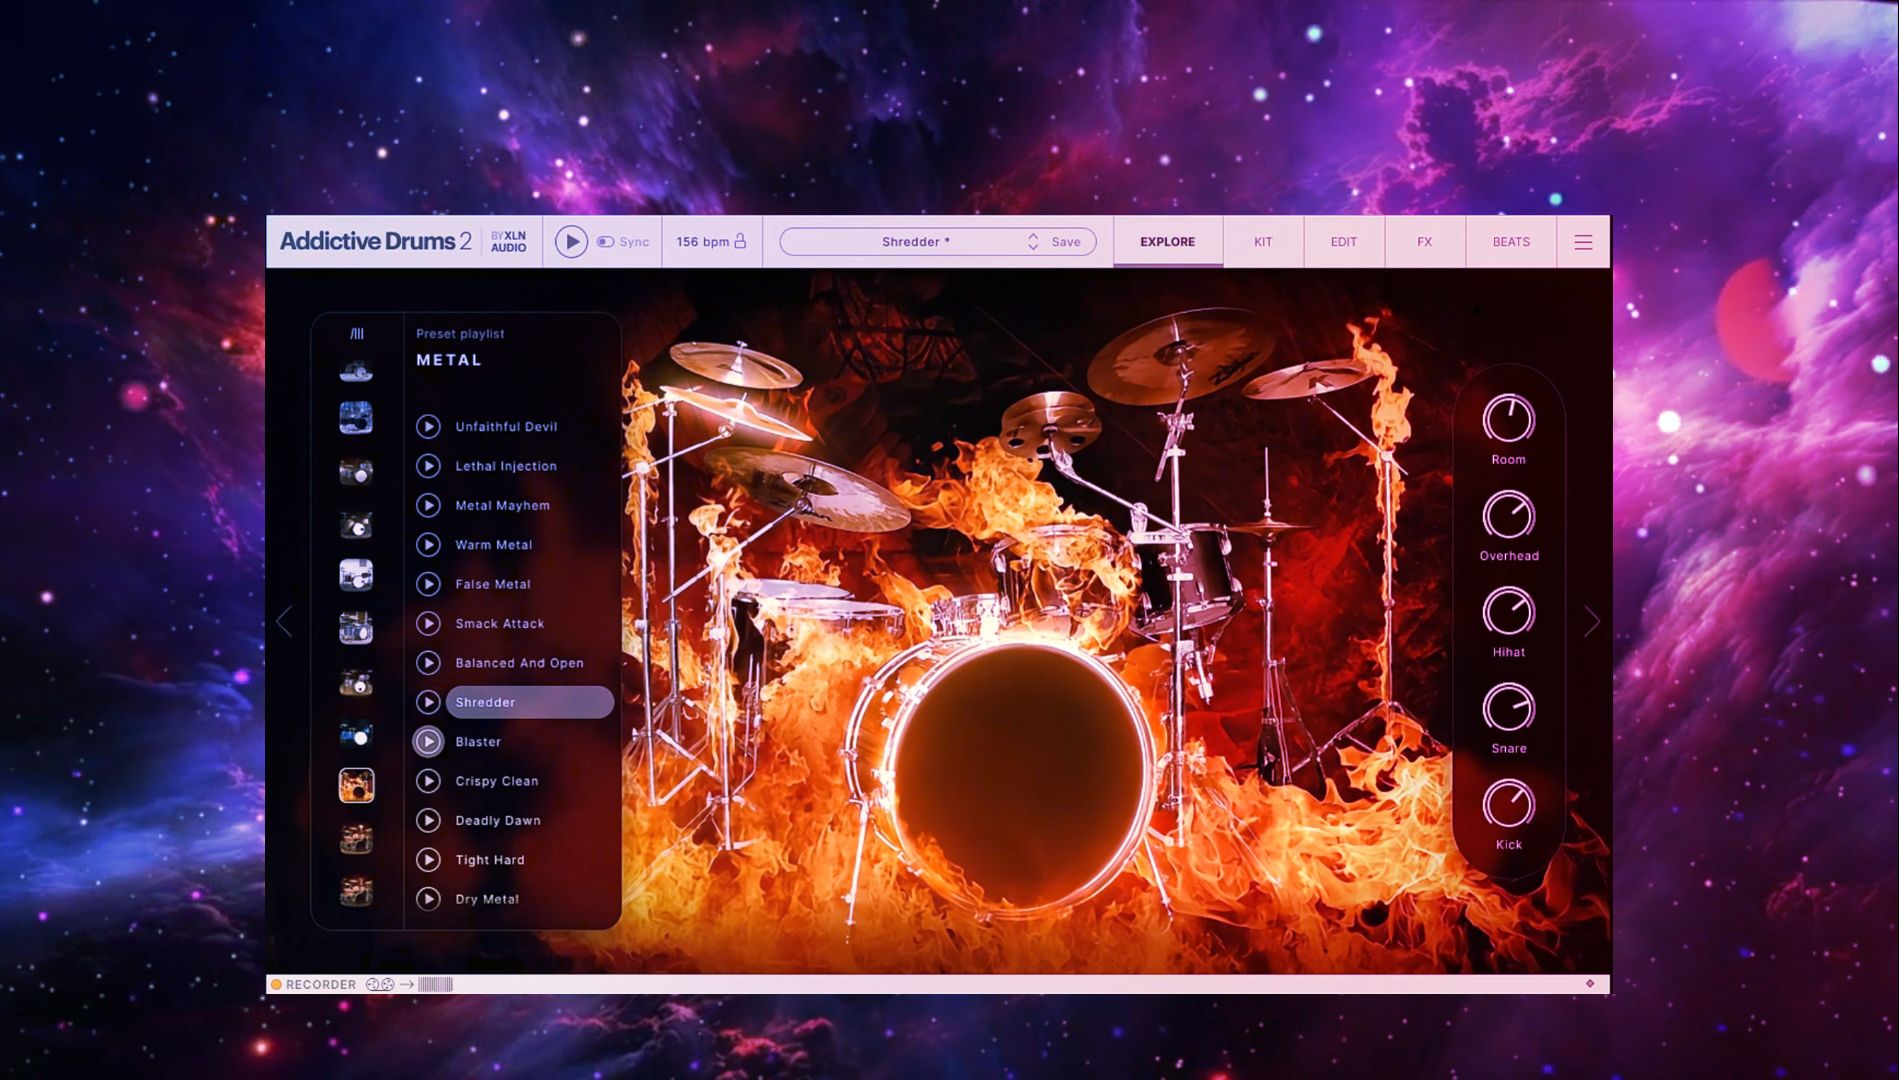Go to the EDIT tab
The width and height of the screenshot is (1899, 1080).
pos(1344,242)
